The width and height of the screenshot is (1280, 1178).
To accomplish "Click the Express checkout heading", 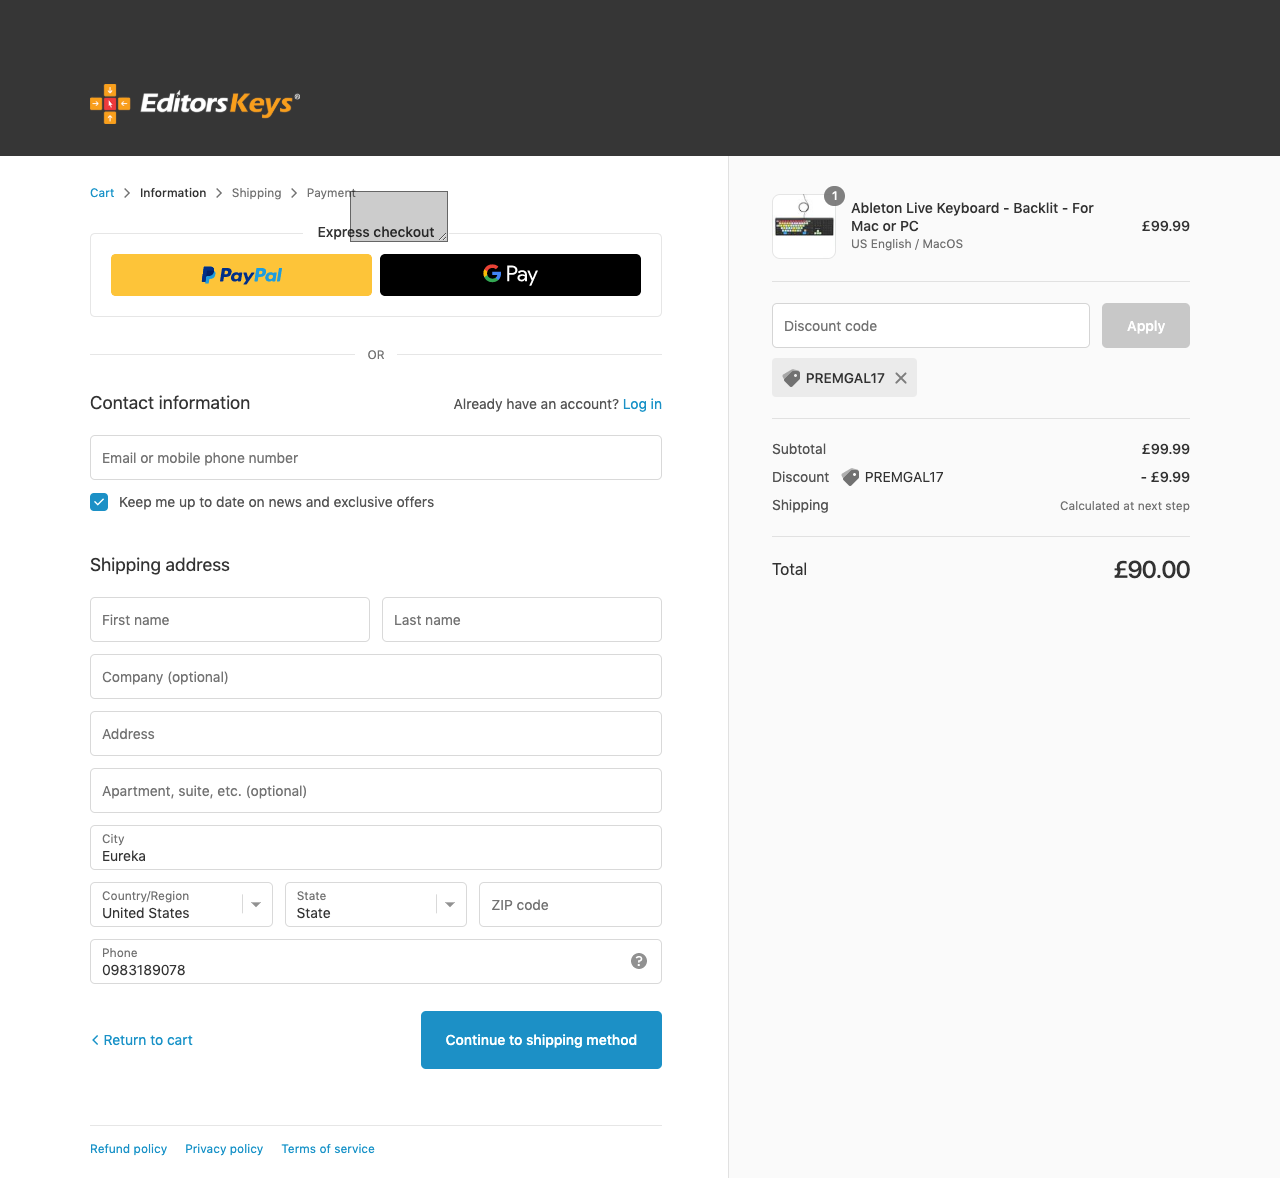I will [376, 232].
